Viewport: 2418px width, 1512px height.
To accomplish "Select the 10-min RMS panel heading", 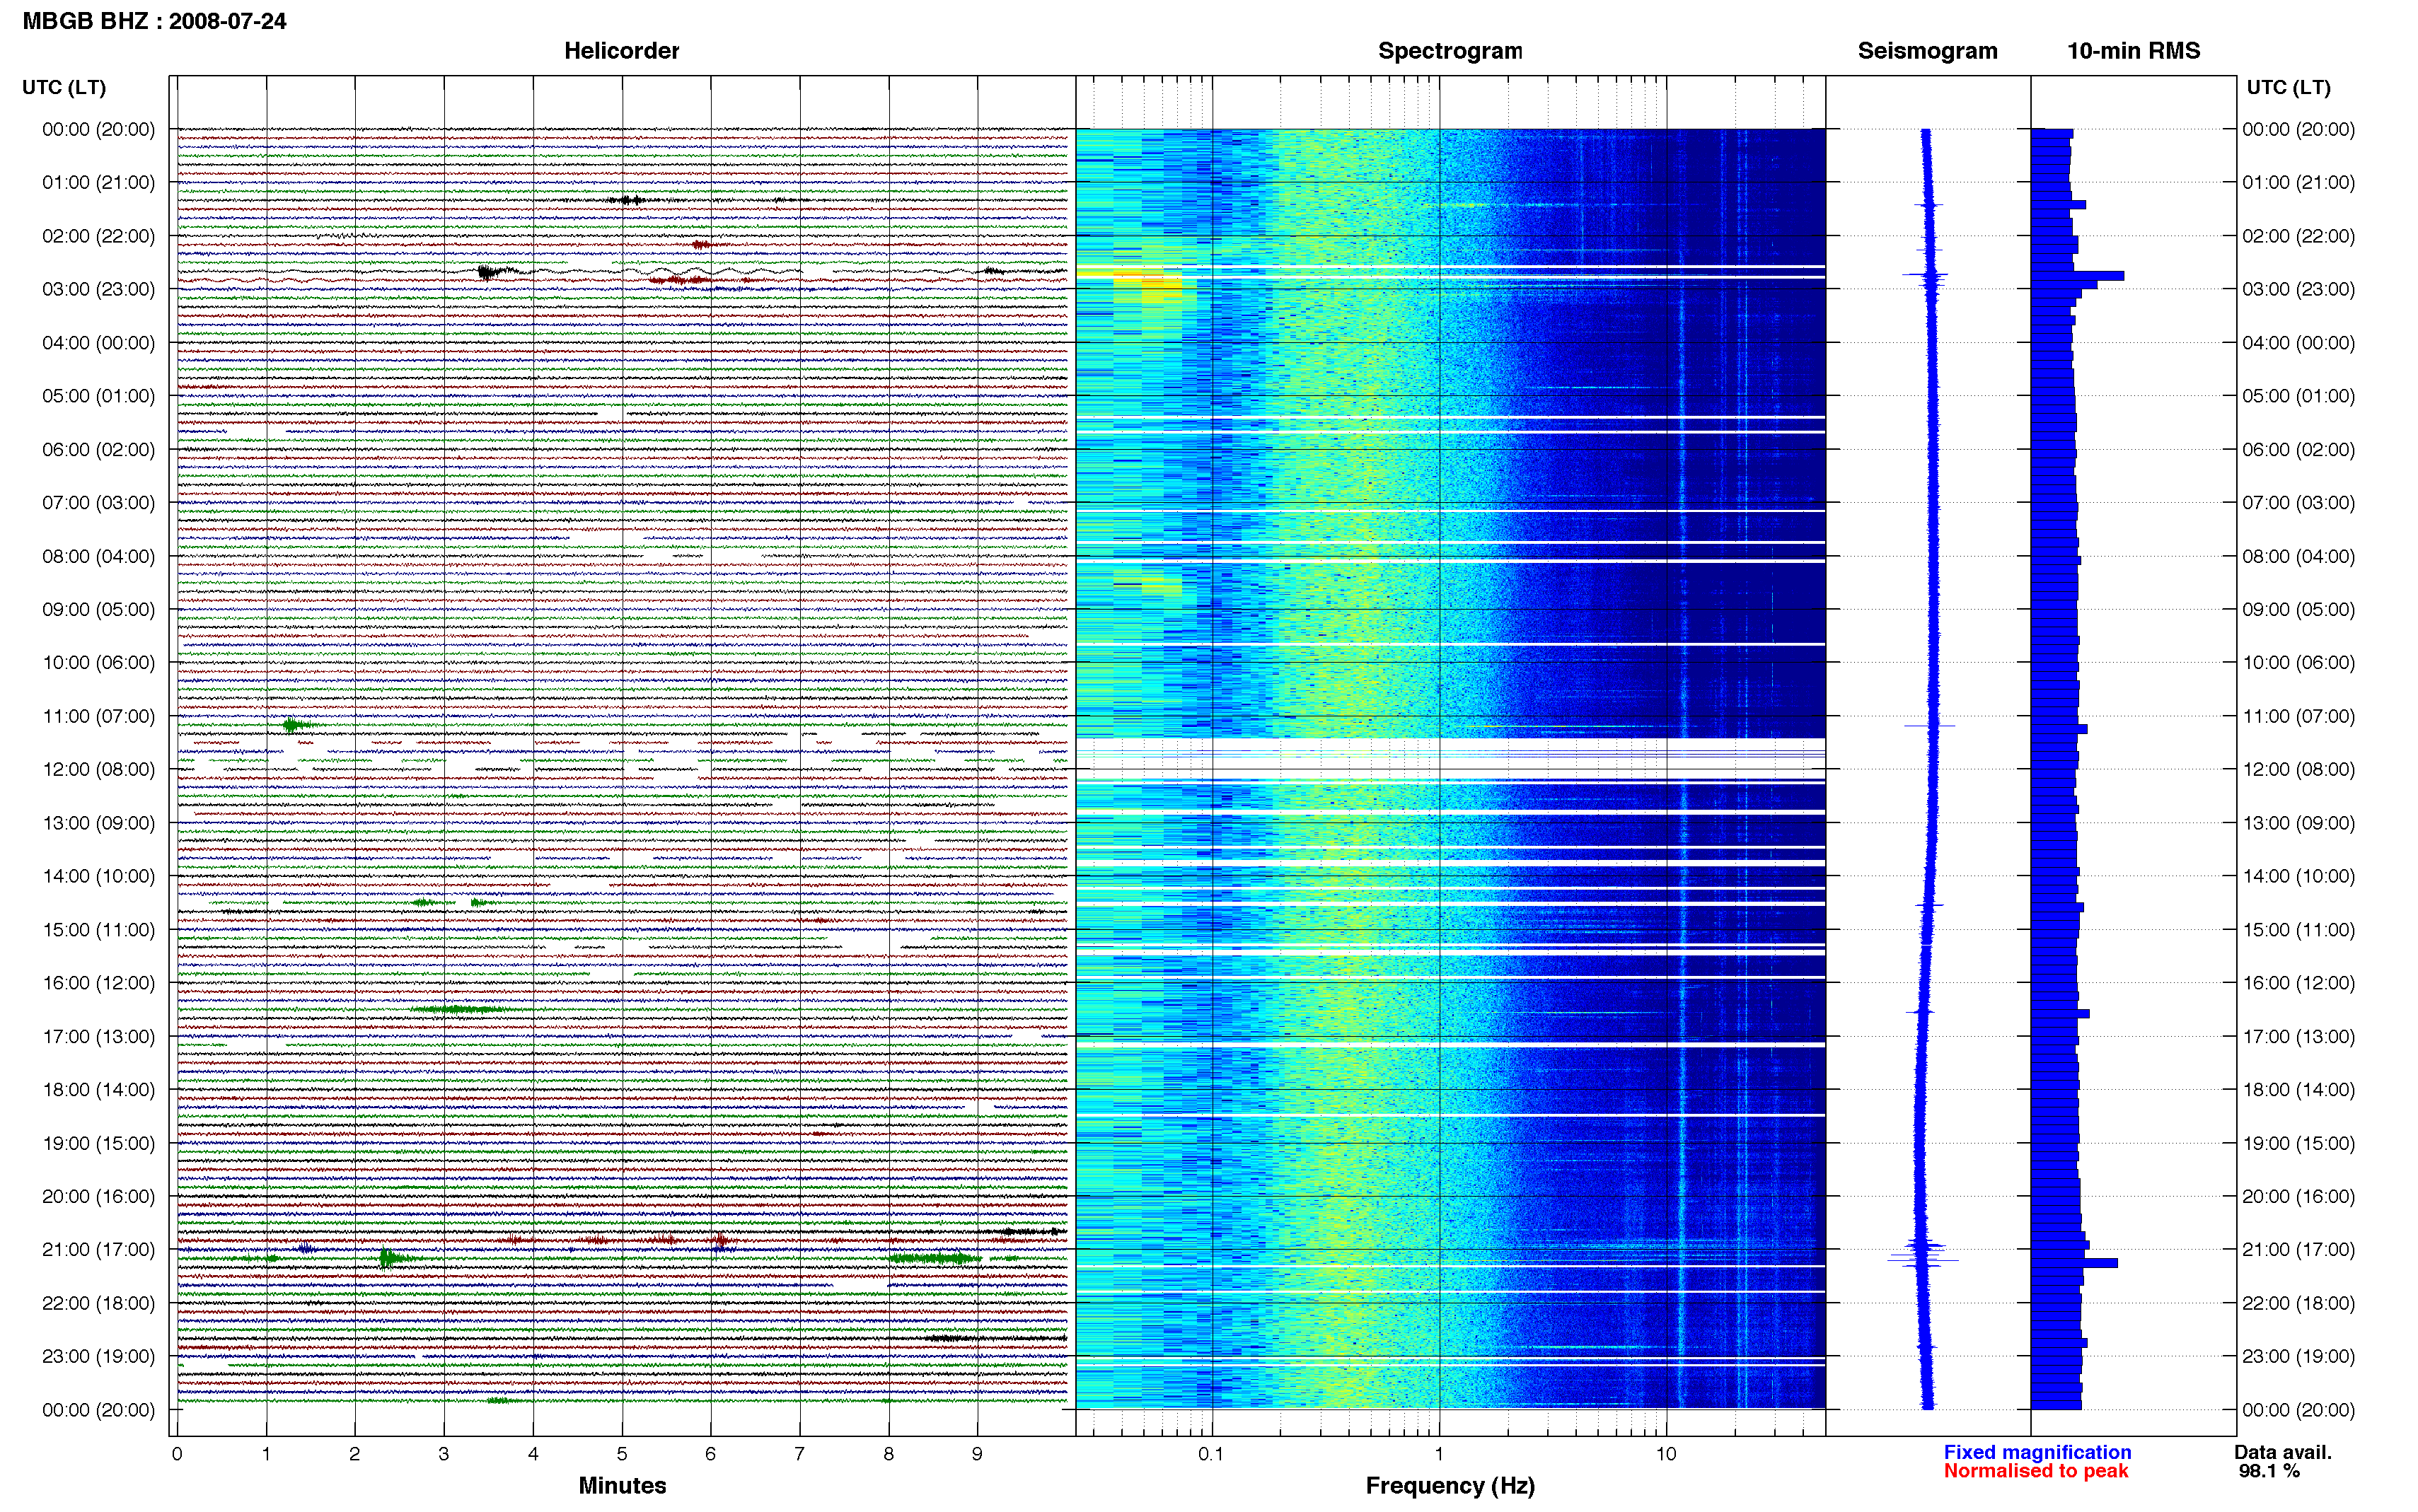I will (x=2133, y=51).
